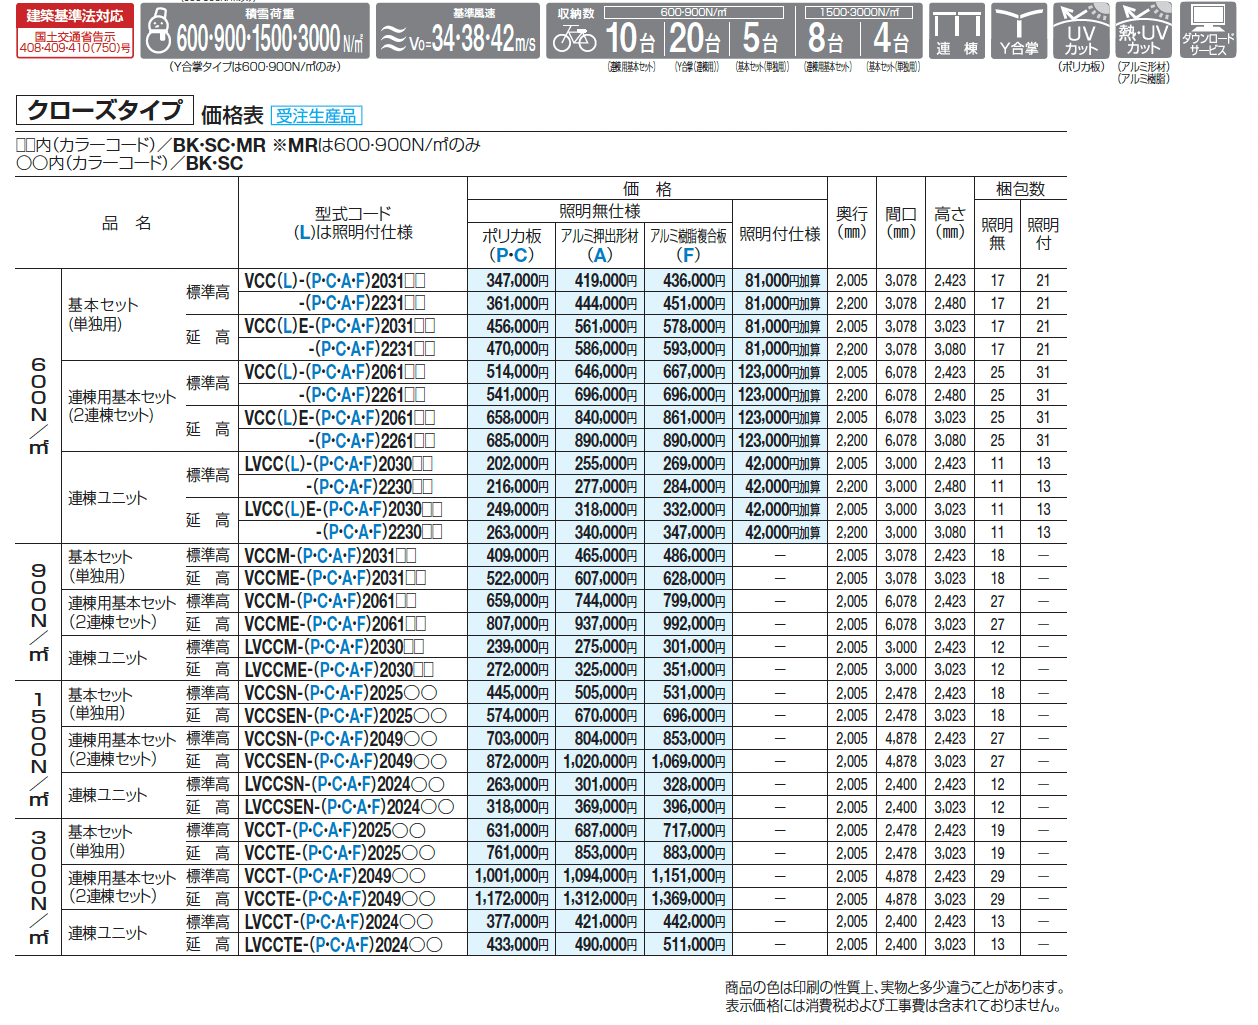Select the アルミ樹脂複合板 (F) column cell

pos(687,239)
